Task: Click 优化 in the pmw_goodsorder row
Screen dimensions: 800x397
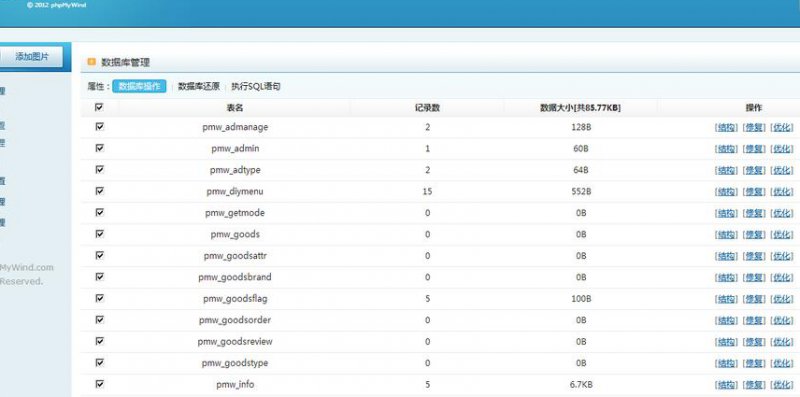Action: 782,320
